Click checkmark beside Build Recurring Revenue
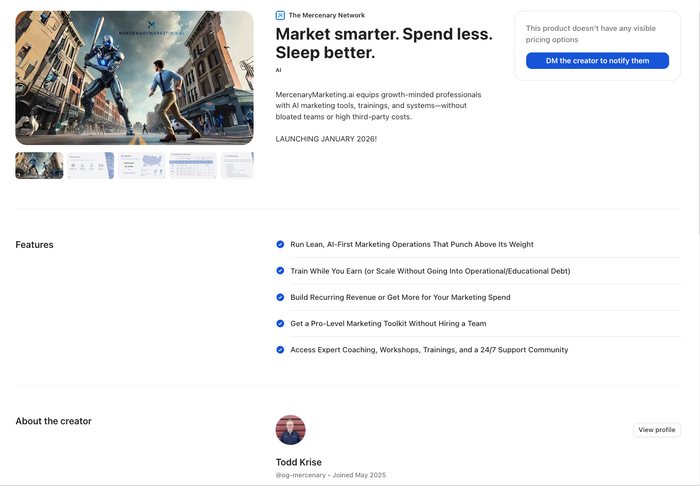The image size is (700, 486). coord(280,297)
